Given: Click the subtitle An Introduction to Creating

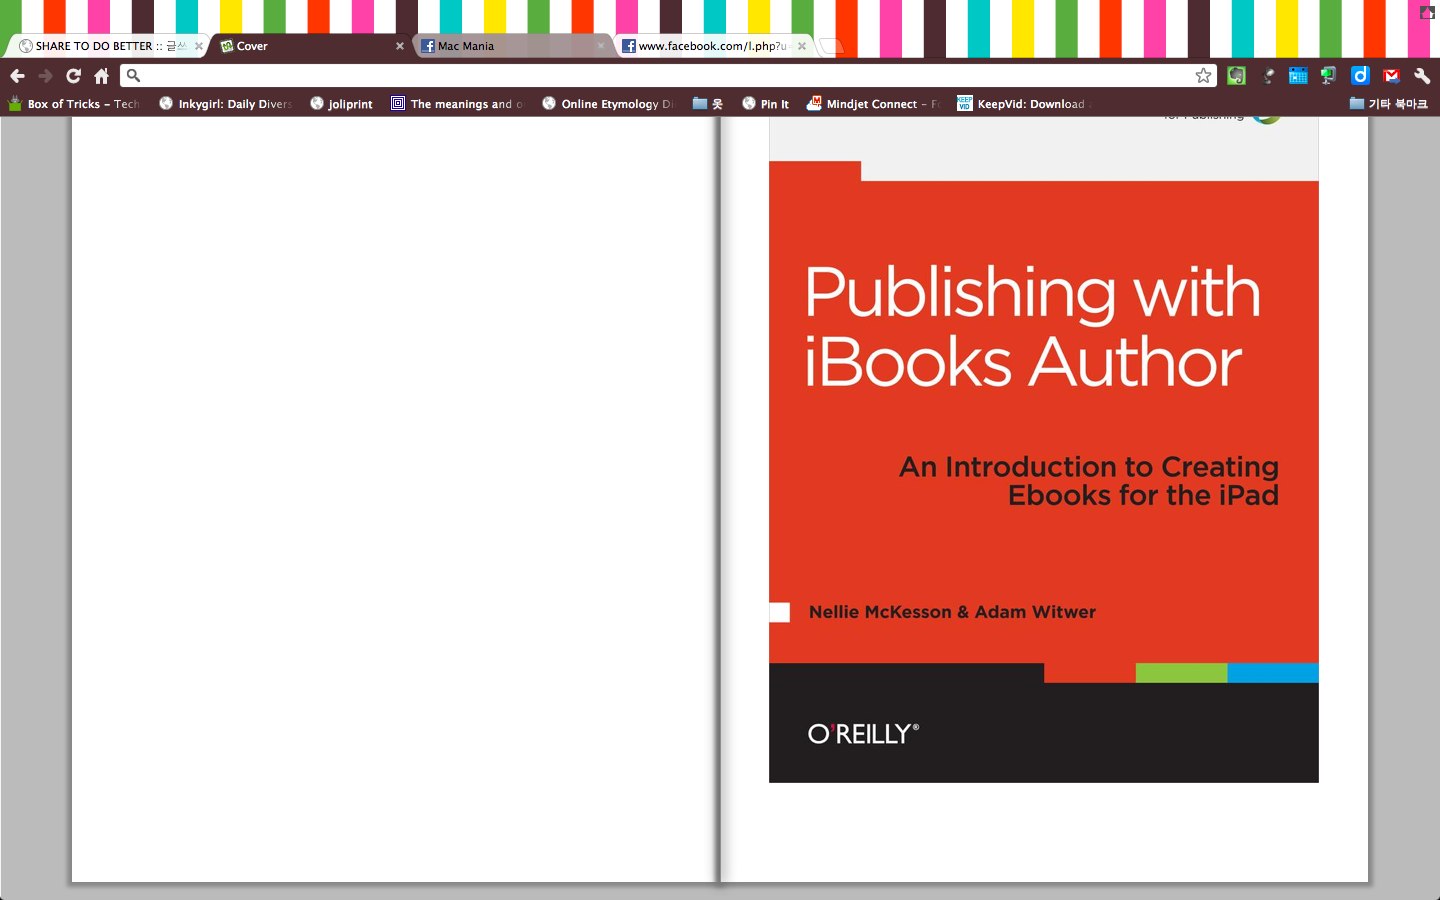Looking at the screenshot, I should tap(1089, 467).
